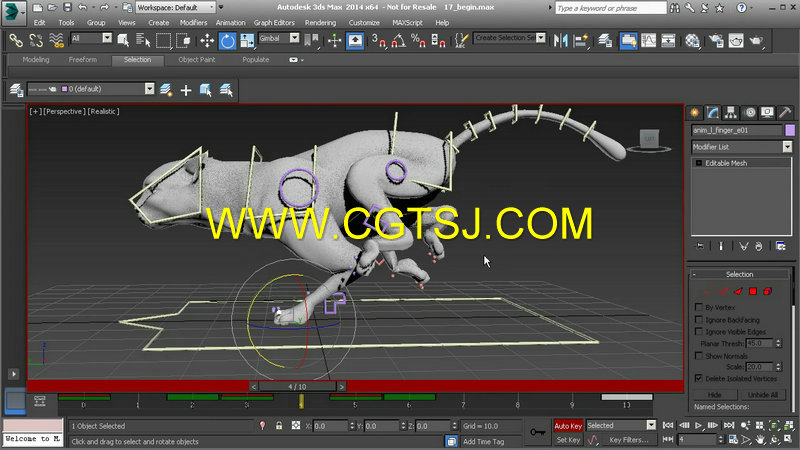Select the Bind to Space Warp tool
The image size is (800, 450).
[x=56, y=40]
